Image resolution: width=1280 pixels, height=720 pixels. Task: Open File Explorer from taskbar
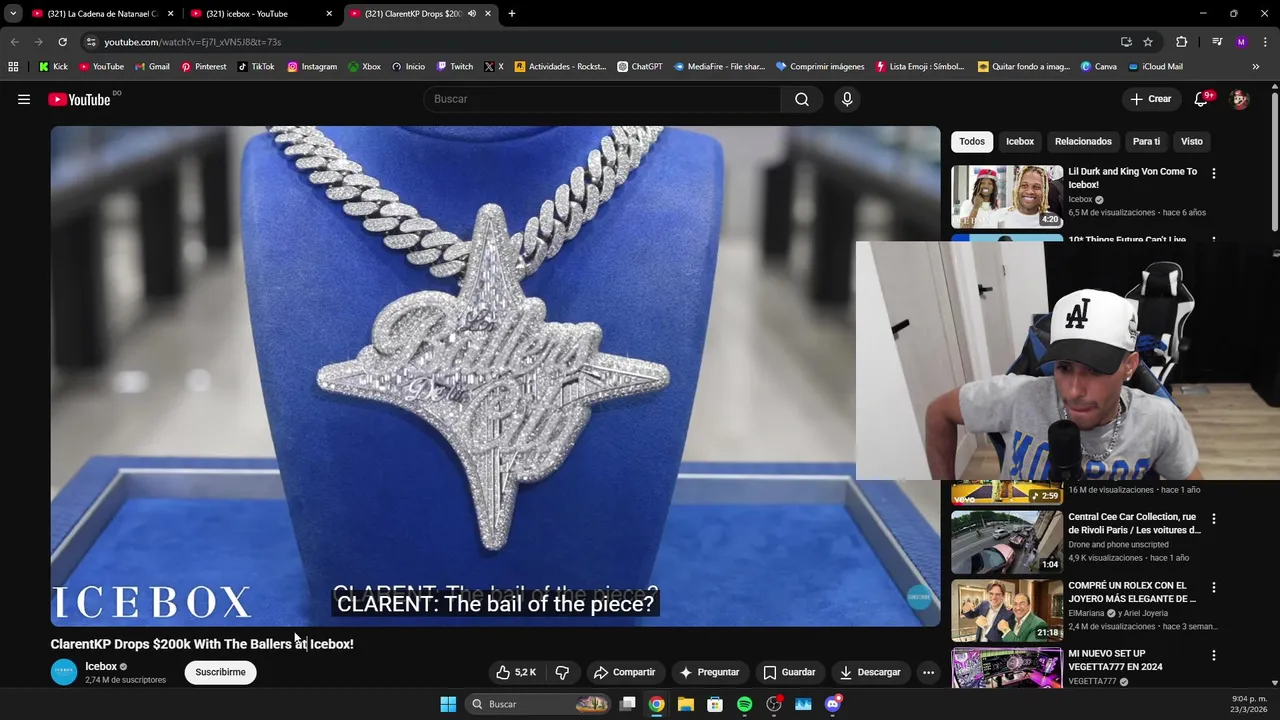tap(685, 704)
